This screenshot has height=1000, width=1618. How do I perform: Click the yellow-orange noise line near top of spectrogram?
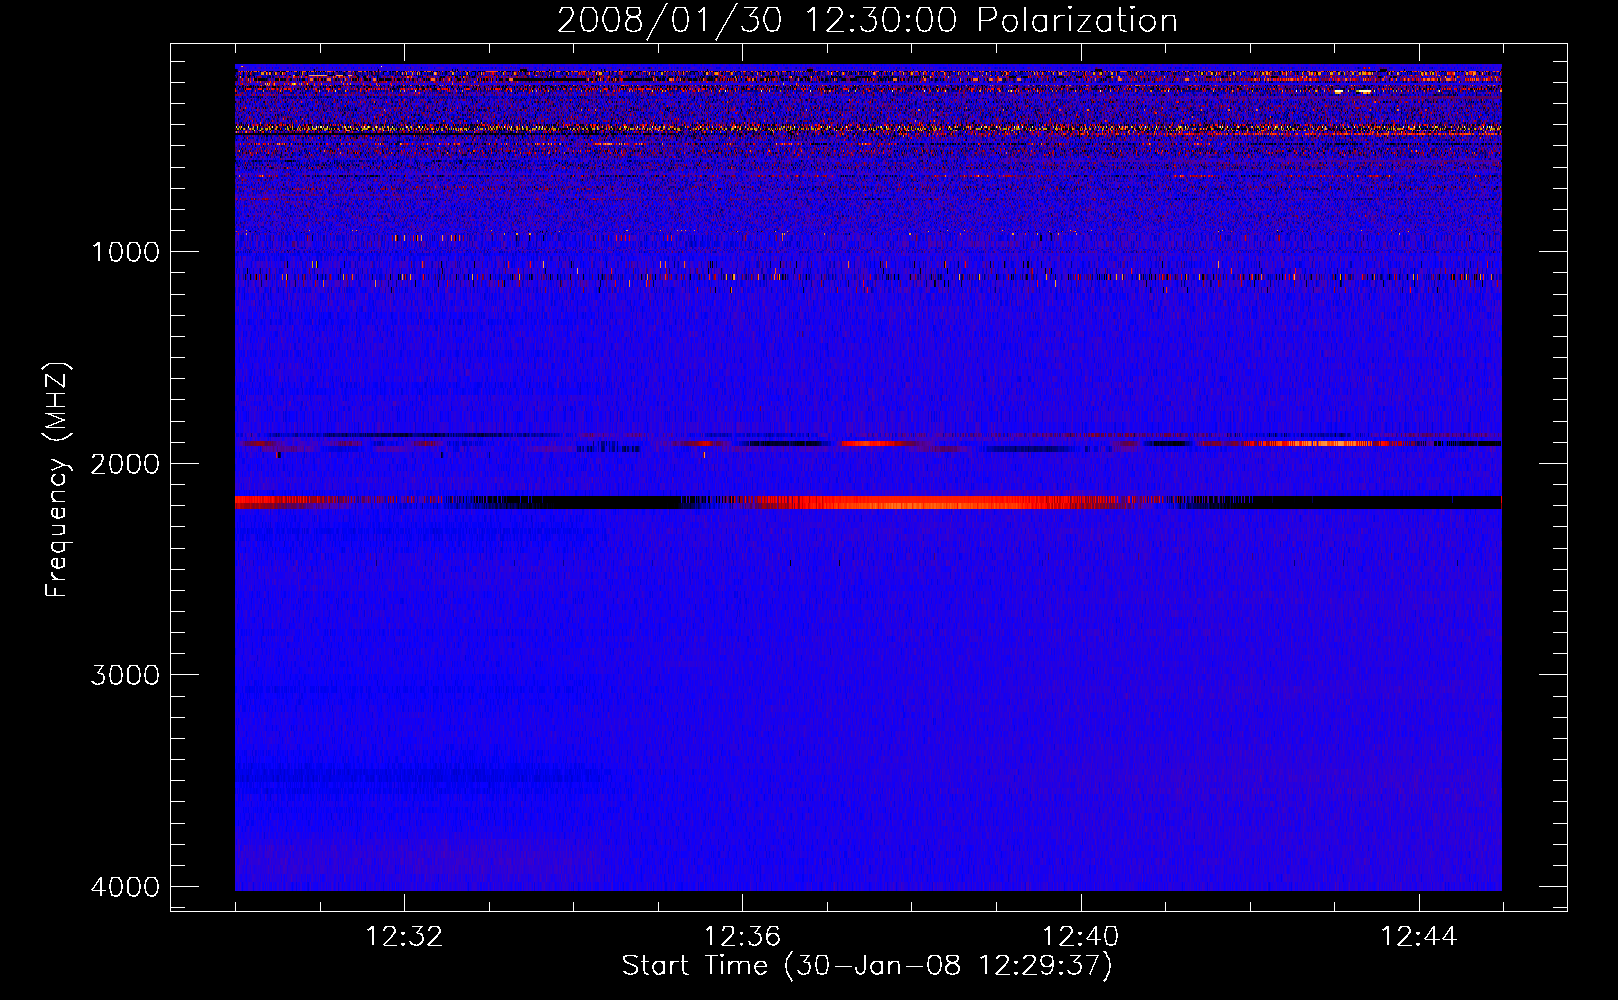pyautogui.click(x=868, y=129)
